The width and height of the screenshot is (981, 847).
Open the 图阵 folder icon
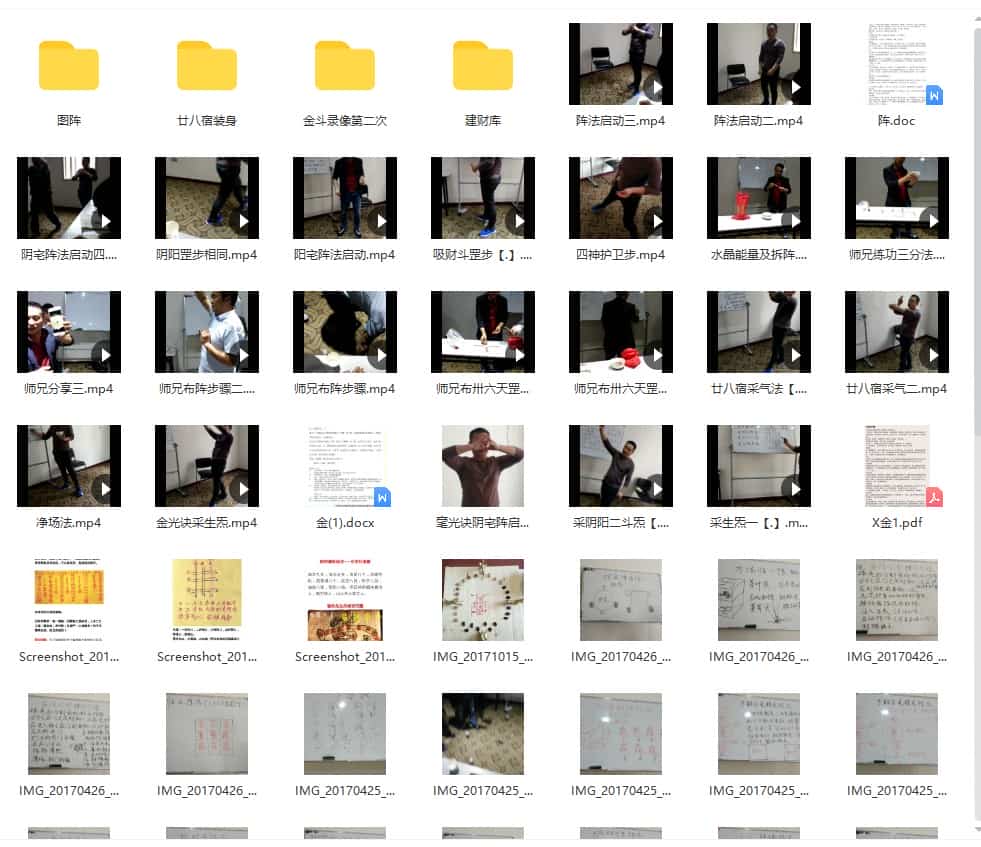pyautogui.click(x=69, y=66)
